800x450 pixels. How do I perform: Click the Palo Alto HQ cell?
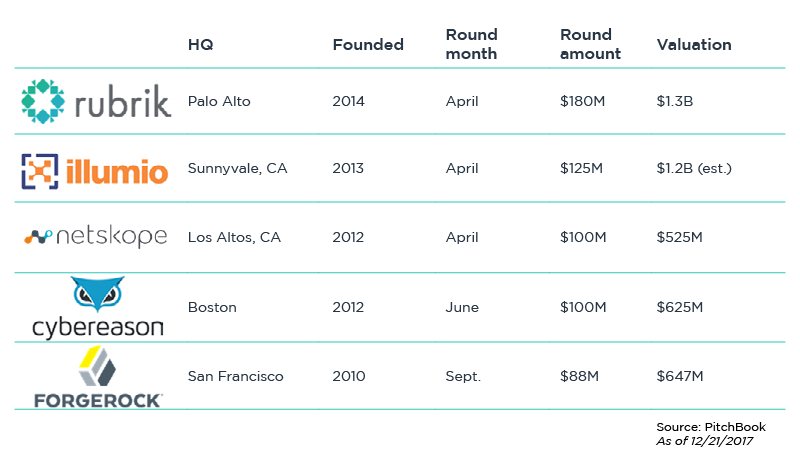click(x=219, y=101)
